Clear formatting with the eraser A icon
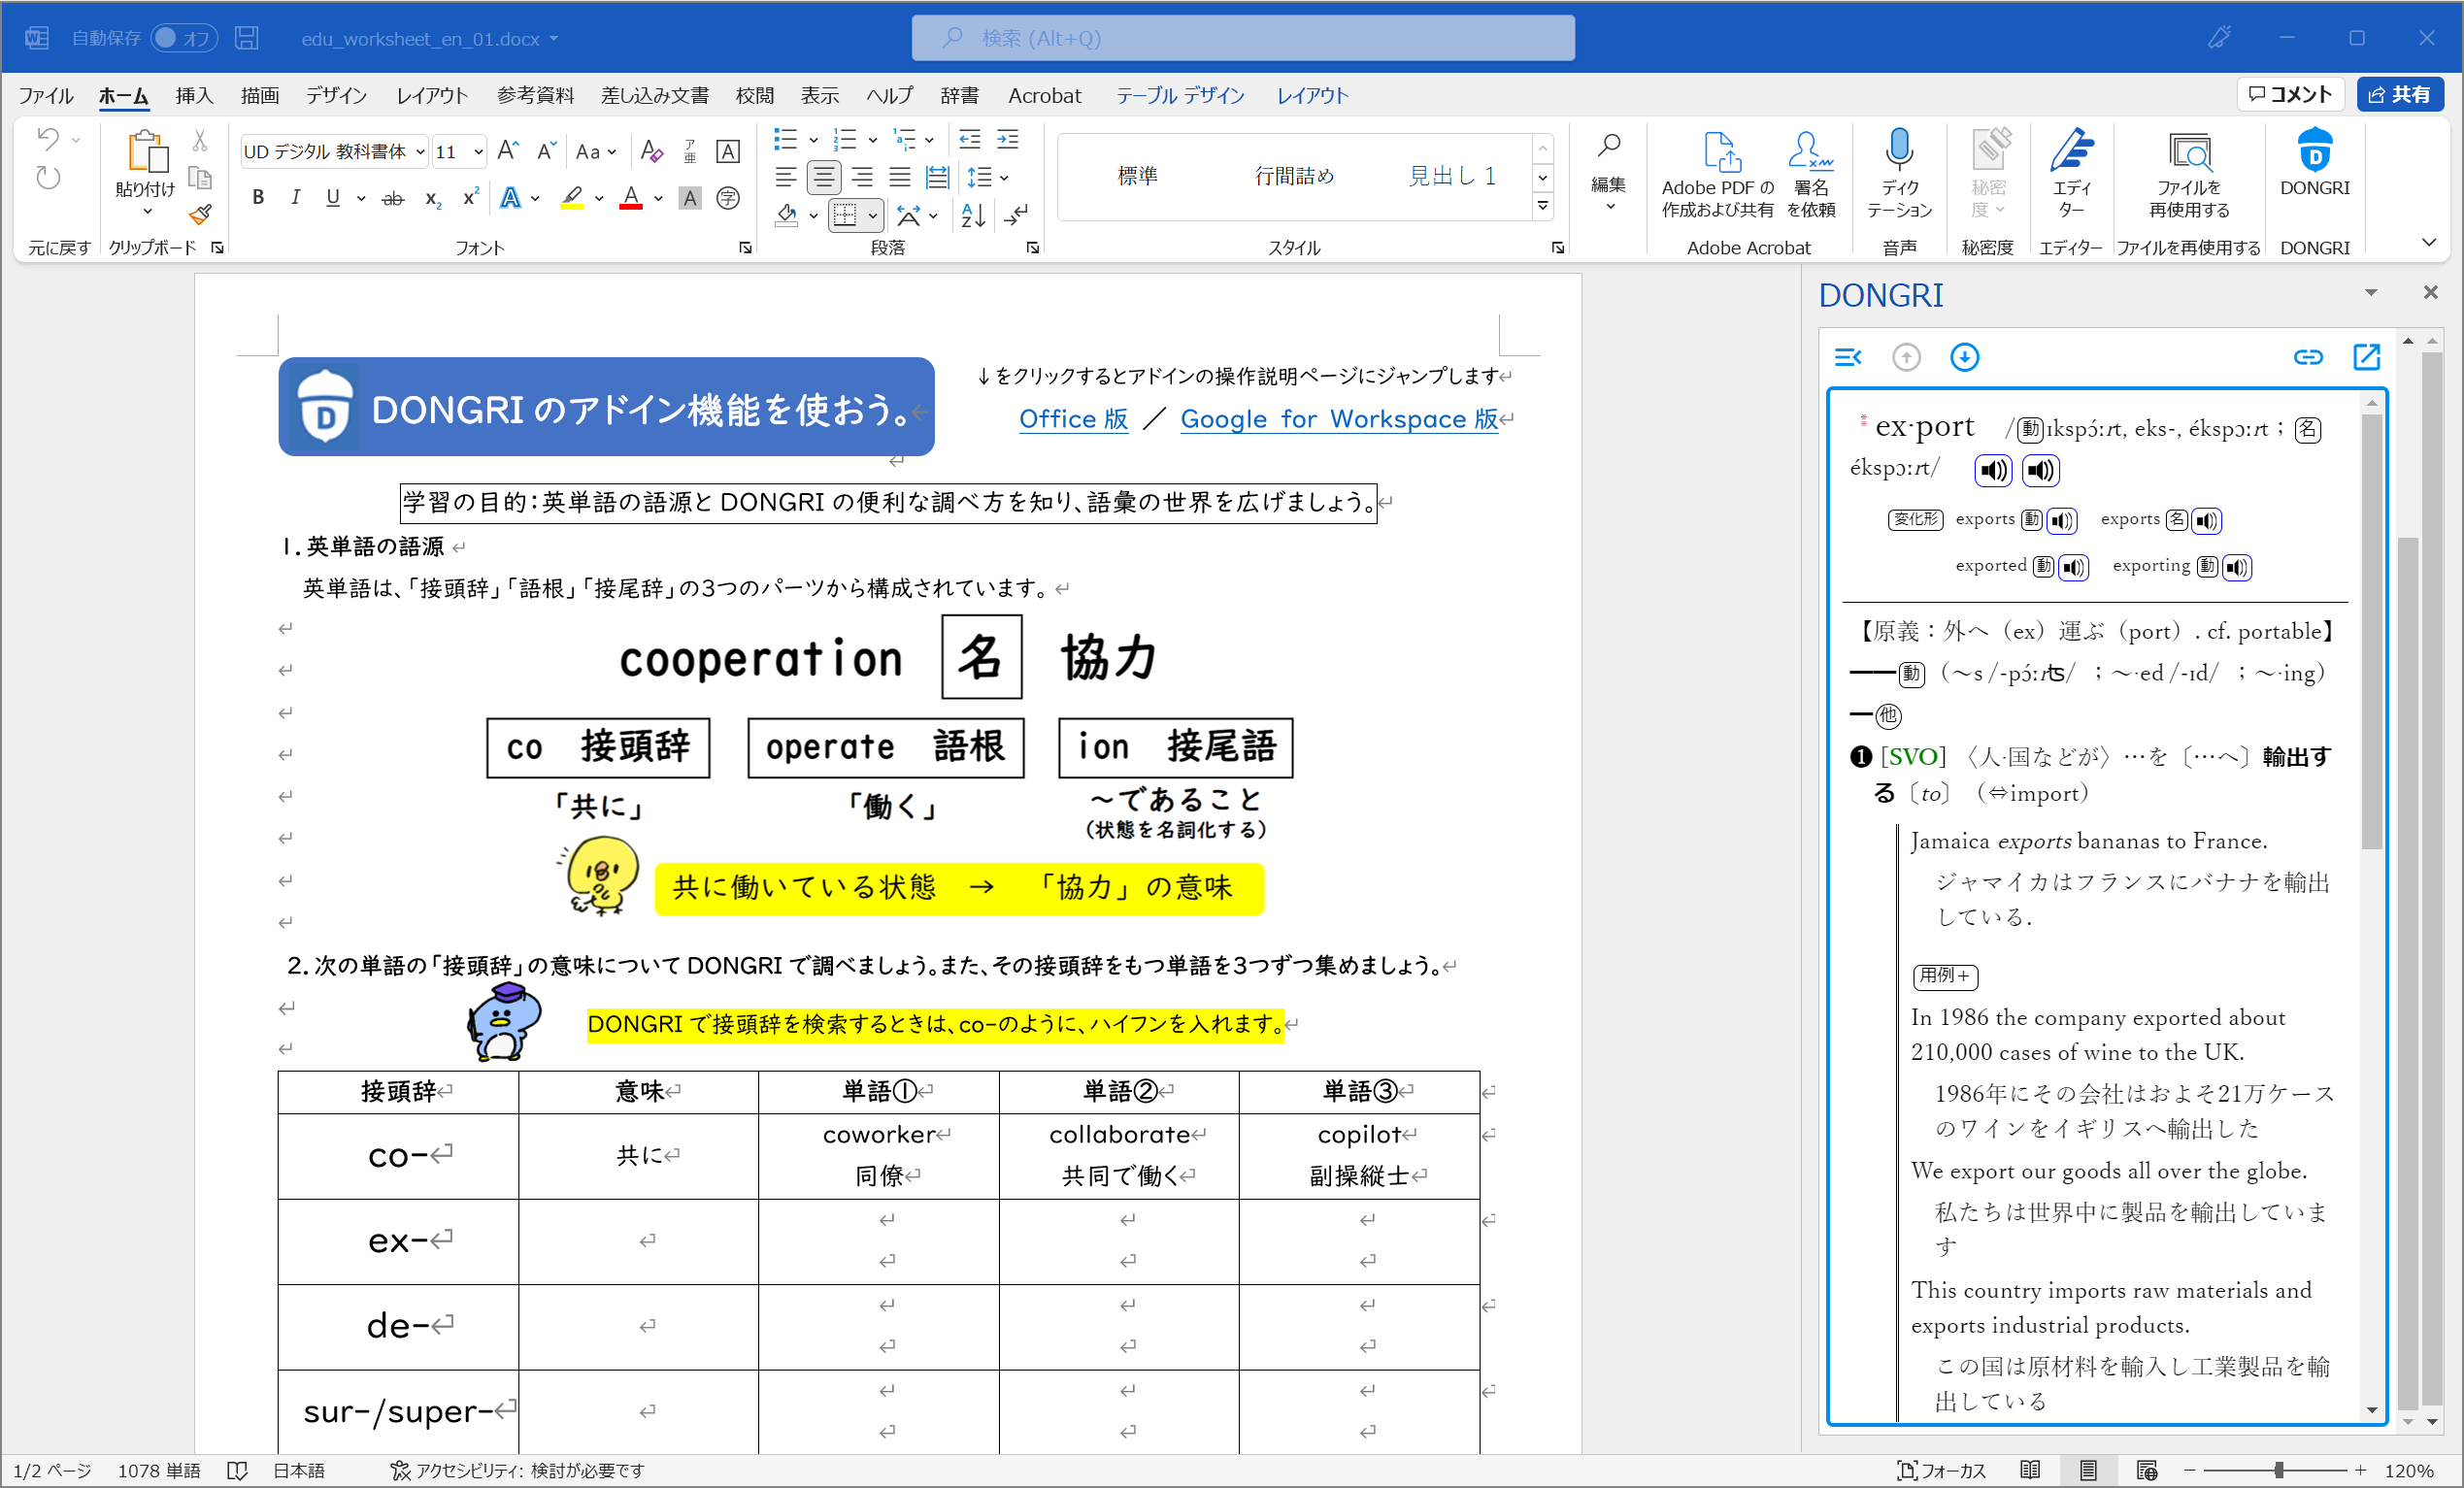2464x1488 pixels. point(651,151)
